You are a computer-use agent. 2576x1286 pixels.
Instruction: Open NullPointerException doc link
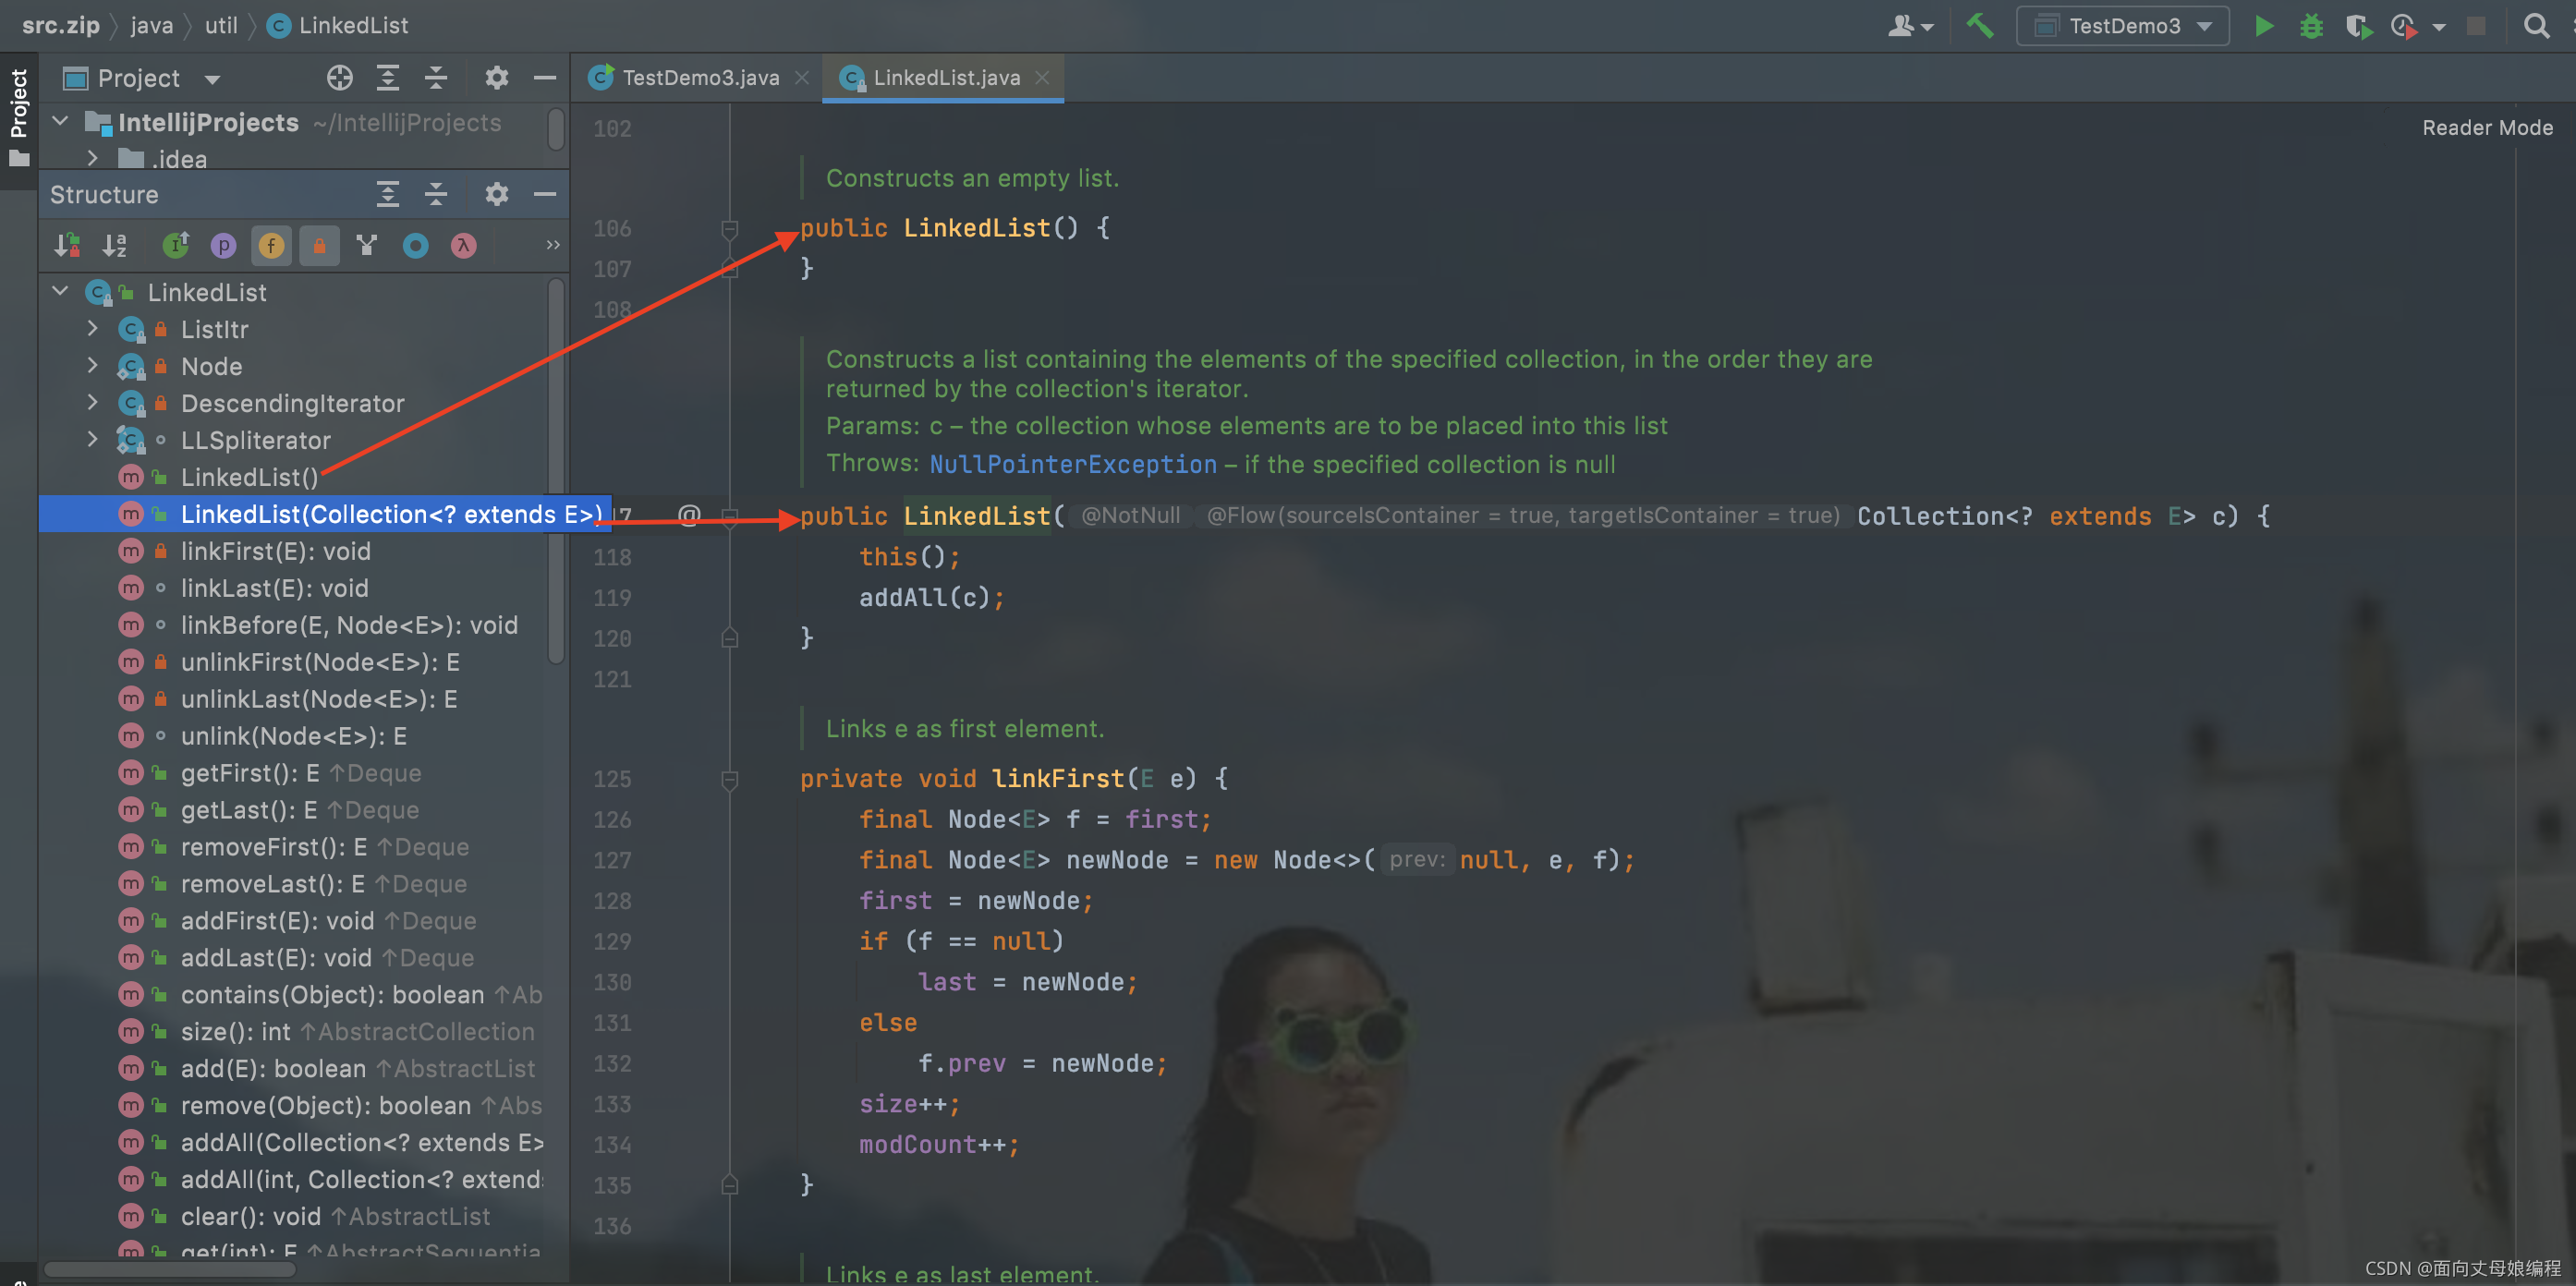point(1072,465)
